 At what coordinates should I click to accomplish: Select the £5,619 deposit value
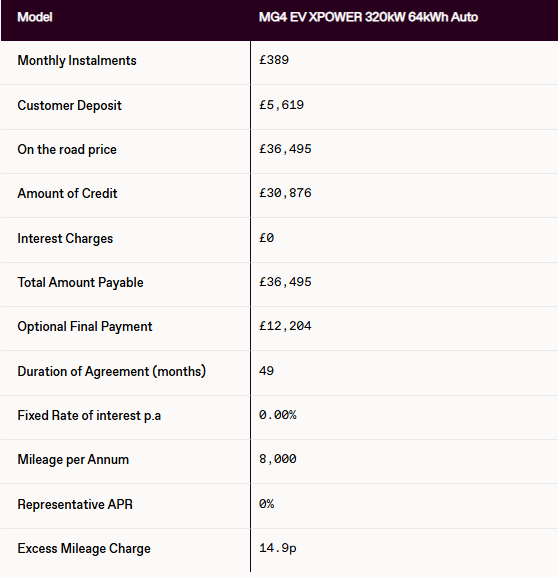tap(282, 105)
